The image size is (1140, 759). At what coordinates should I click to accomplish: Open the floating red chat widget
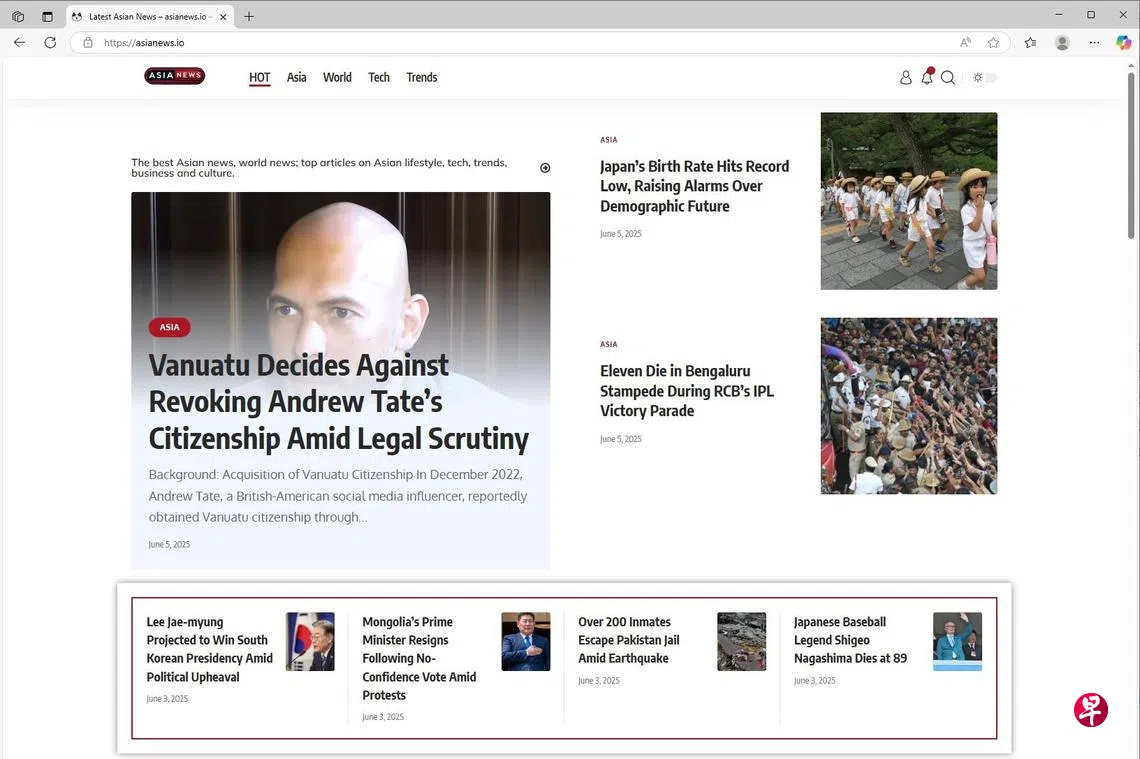pyautogui.click(x=1090, y=709)
